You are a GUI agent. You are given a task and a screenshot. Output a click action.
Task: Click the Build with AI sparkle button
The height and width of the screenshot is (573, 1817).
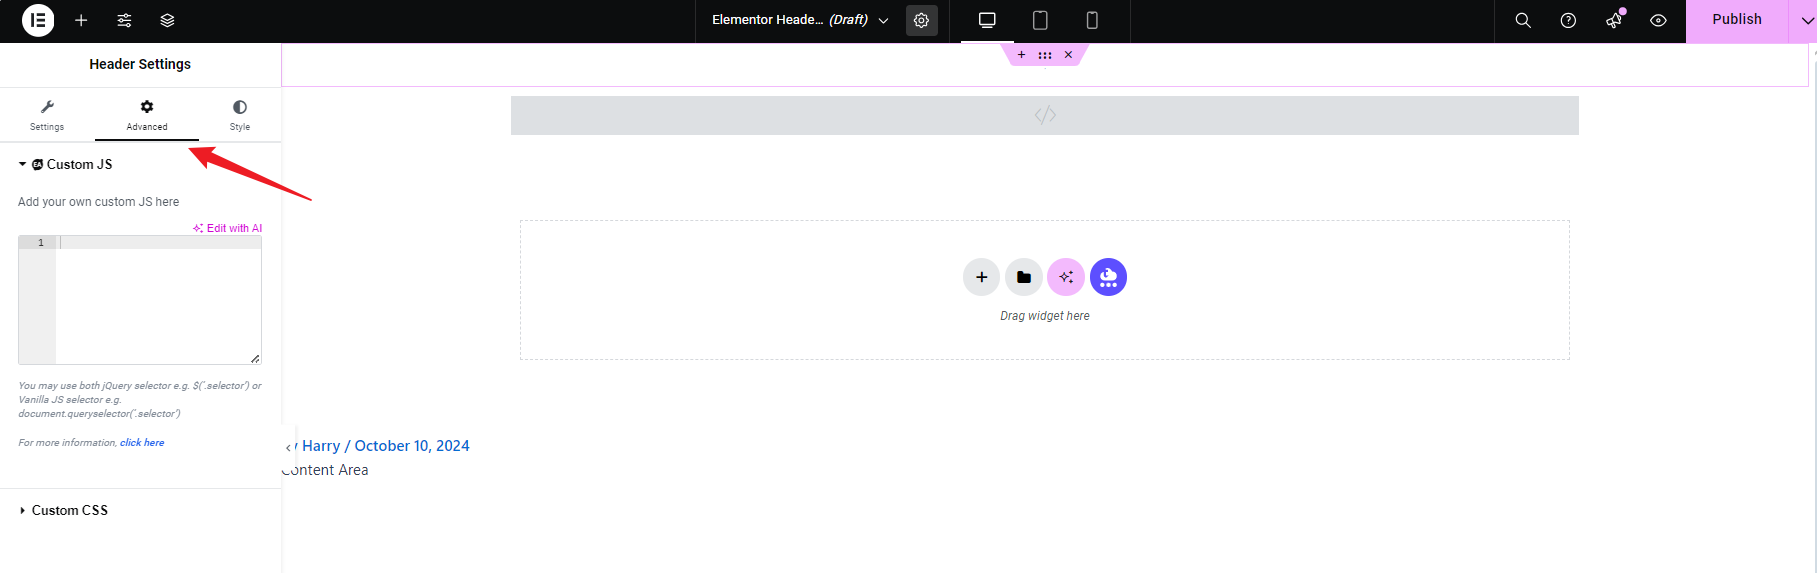click(1066, 277)
